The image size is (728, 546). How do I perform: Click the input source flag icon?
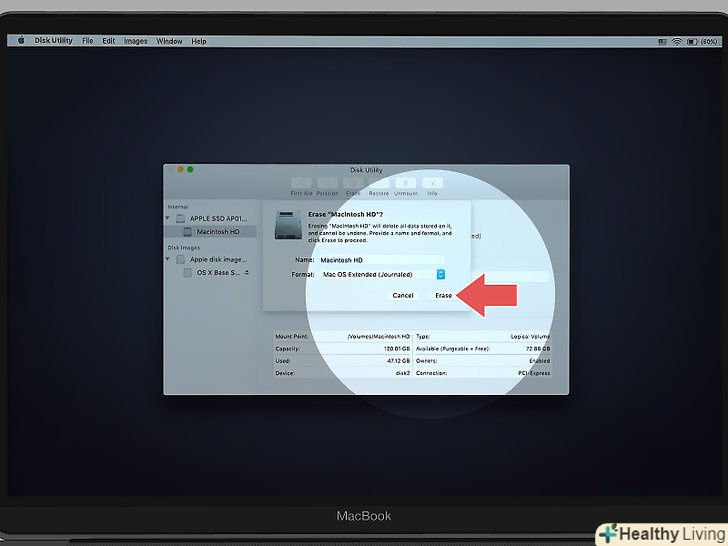point(663,41)
